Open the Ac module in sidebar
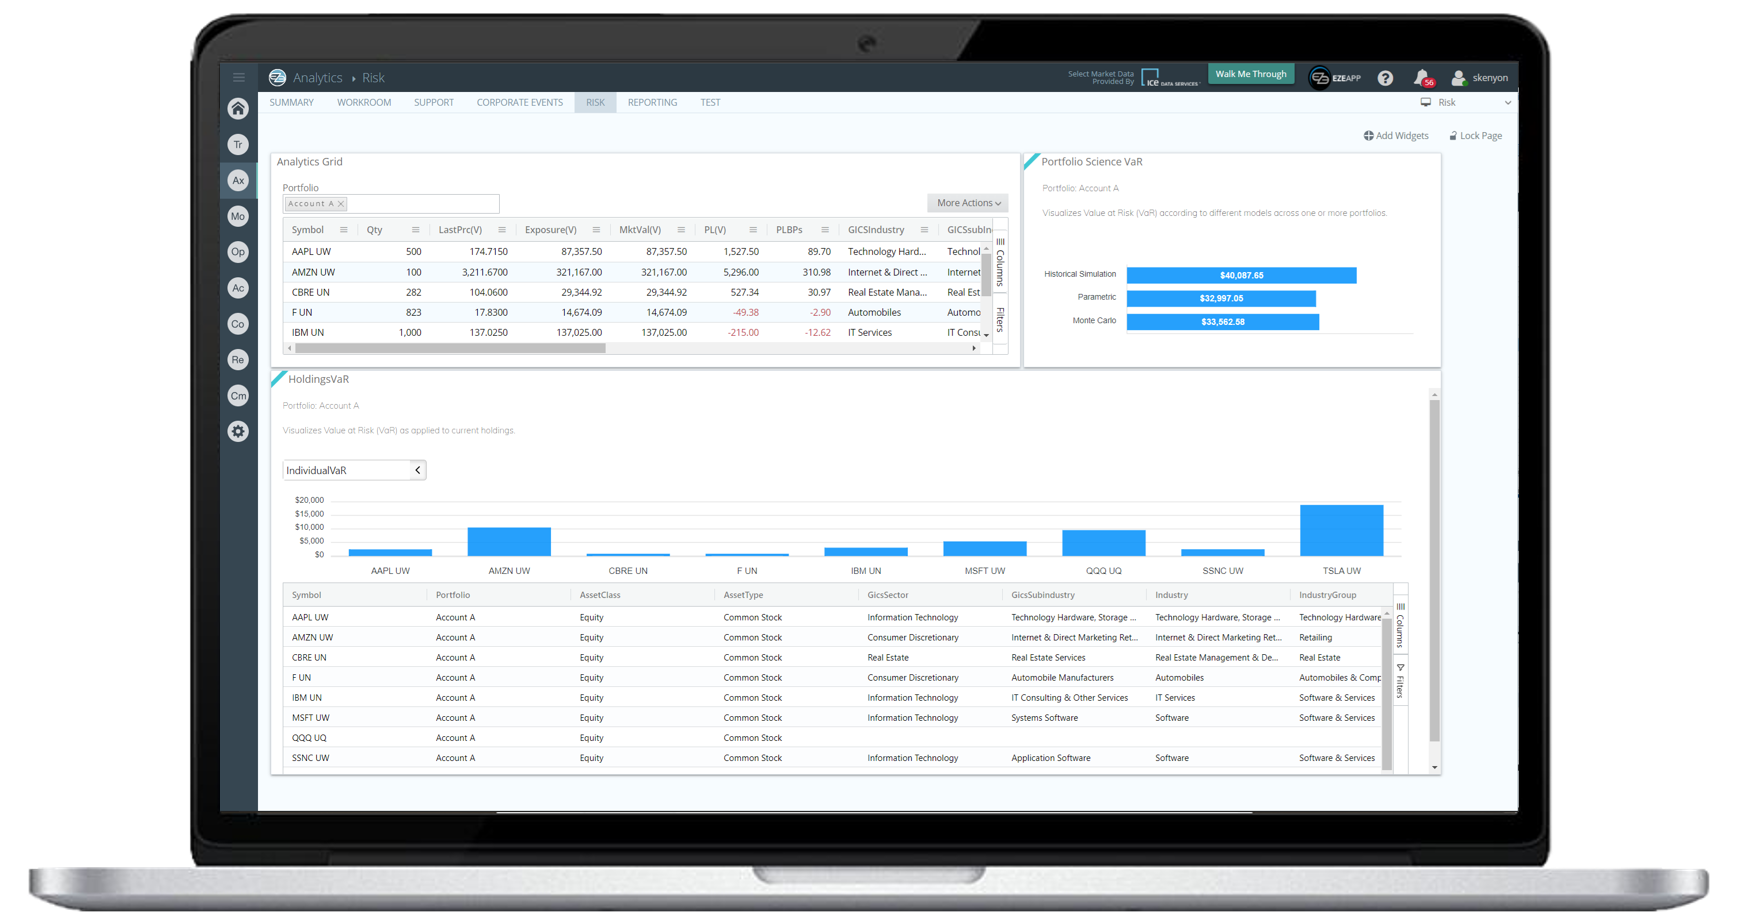The width and height of the screenshot is (1740, 913). pos(238,288)
